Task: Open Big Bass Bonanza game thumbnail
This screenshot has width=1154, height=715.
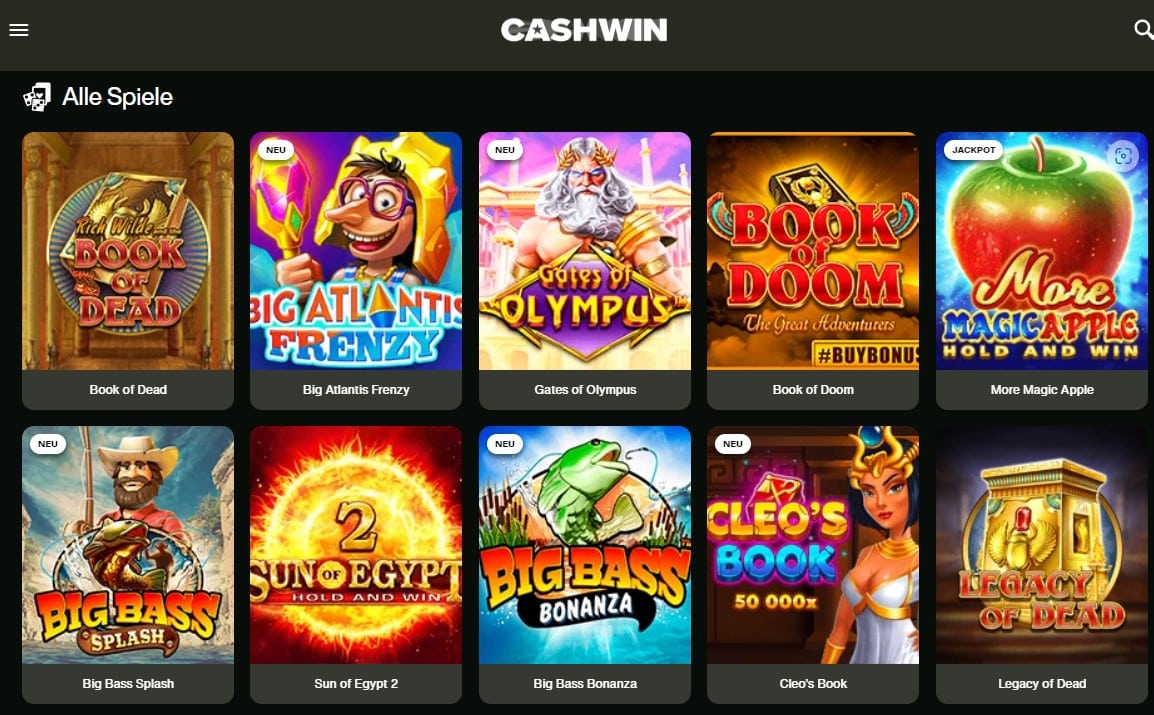Action: click(x=585, y=545)
